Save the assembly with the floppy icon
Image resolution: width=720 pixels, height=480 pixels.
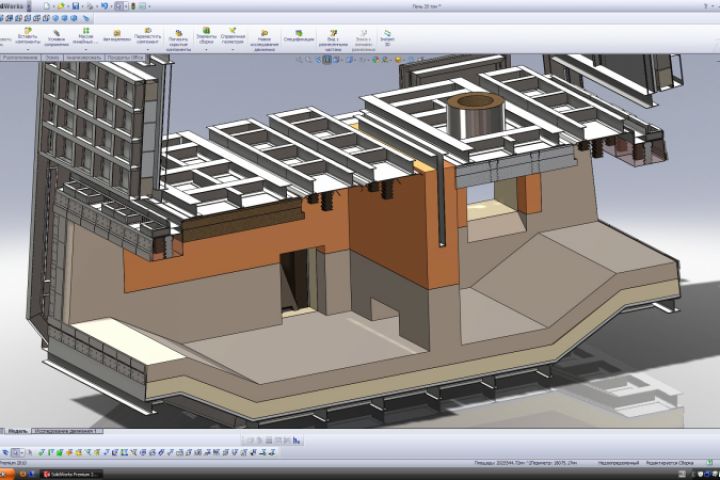(75, 6)
